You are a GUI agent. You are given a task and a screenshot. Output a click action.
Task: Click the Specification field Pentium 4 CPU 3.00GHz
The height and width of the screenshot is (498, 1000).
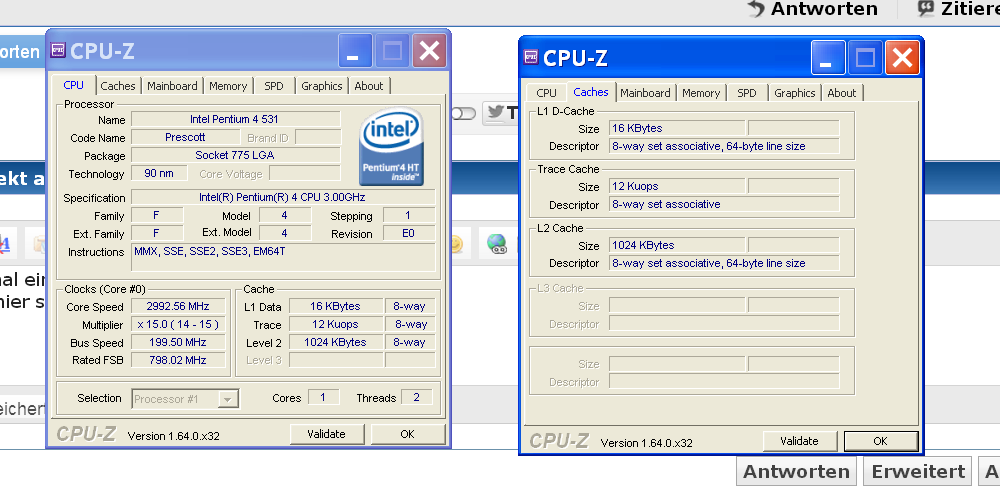[x=283, y=197]
